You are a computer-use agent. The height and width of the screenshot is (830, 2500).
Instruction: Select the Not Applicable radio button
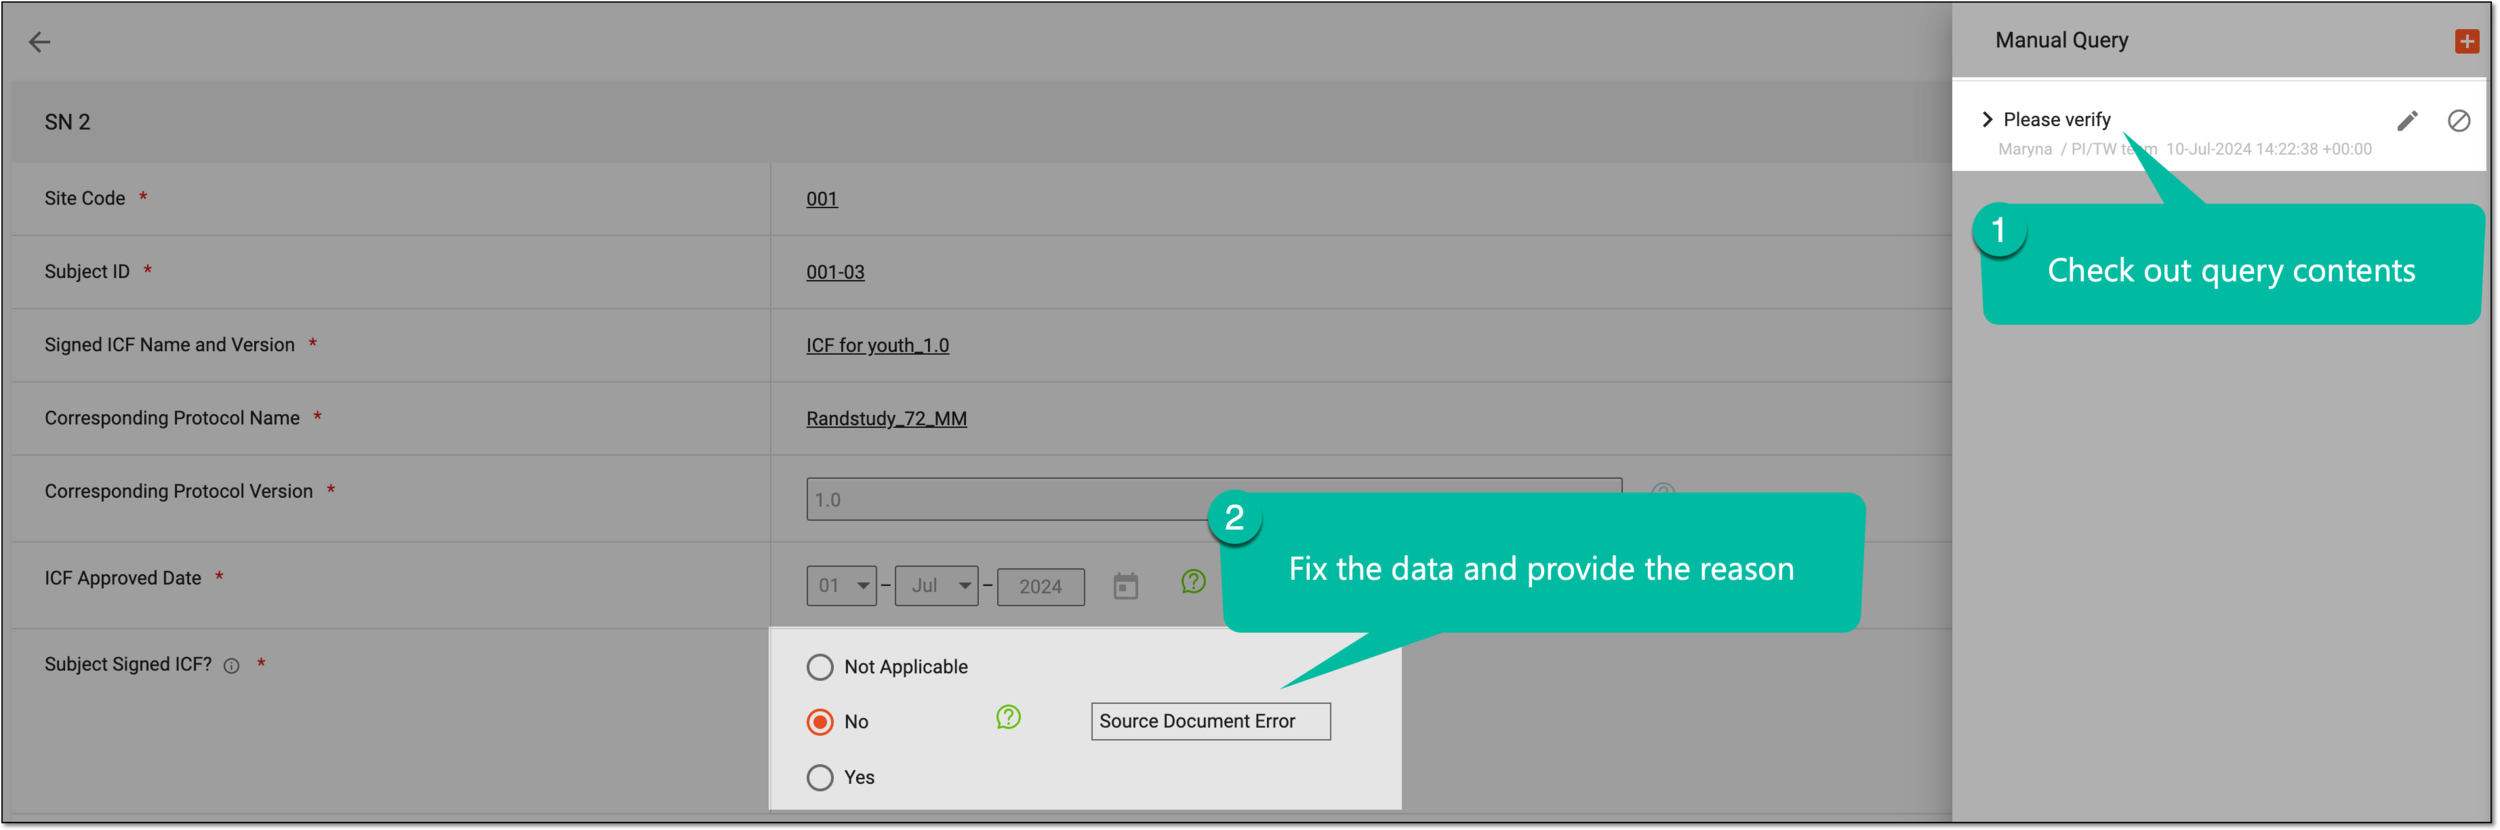coord(819,667)
